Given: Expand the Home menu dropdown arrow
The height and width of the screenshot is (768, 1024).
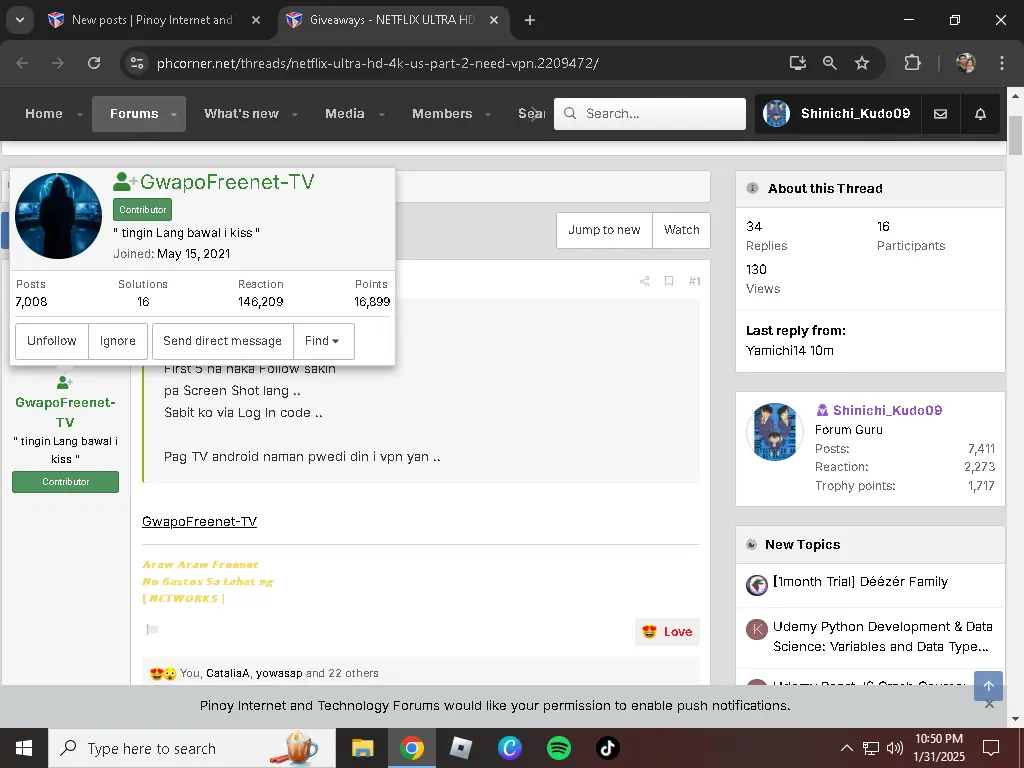Looking at the screenshot, I should pyautogui.click(x=80, y=114).
